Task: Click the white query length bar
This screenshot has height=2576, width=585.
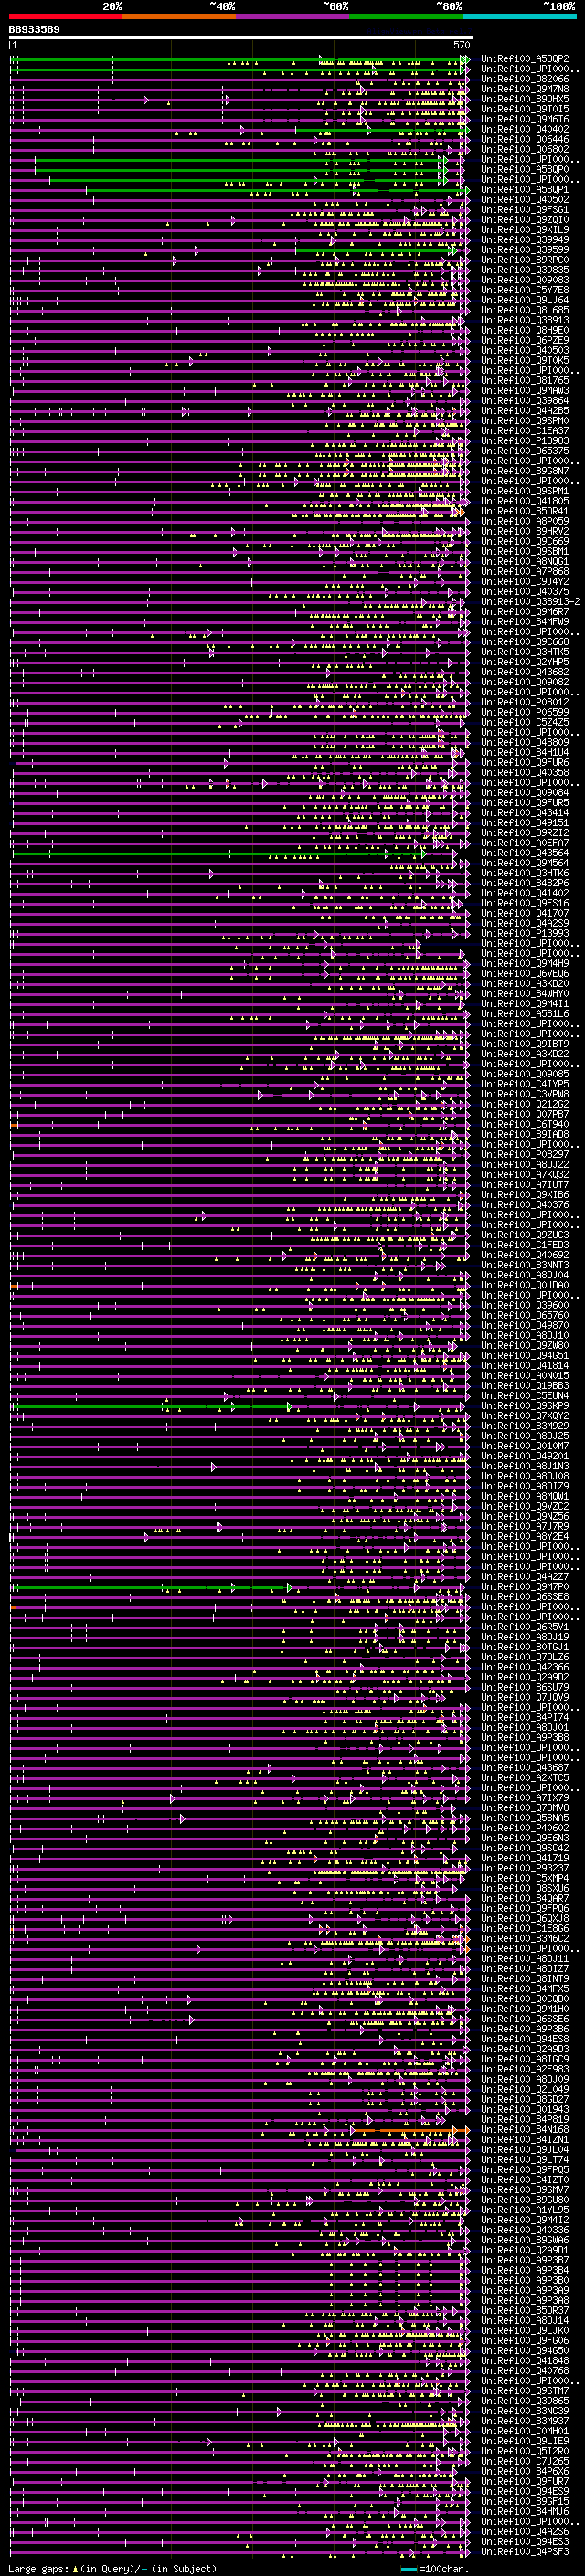Action: pyautogui.click(x=240, y=37)
